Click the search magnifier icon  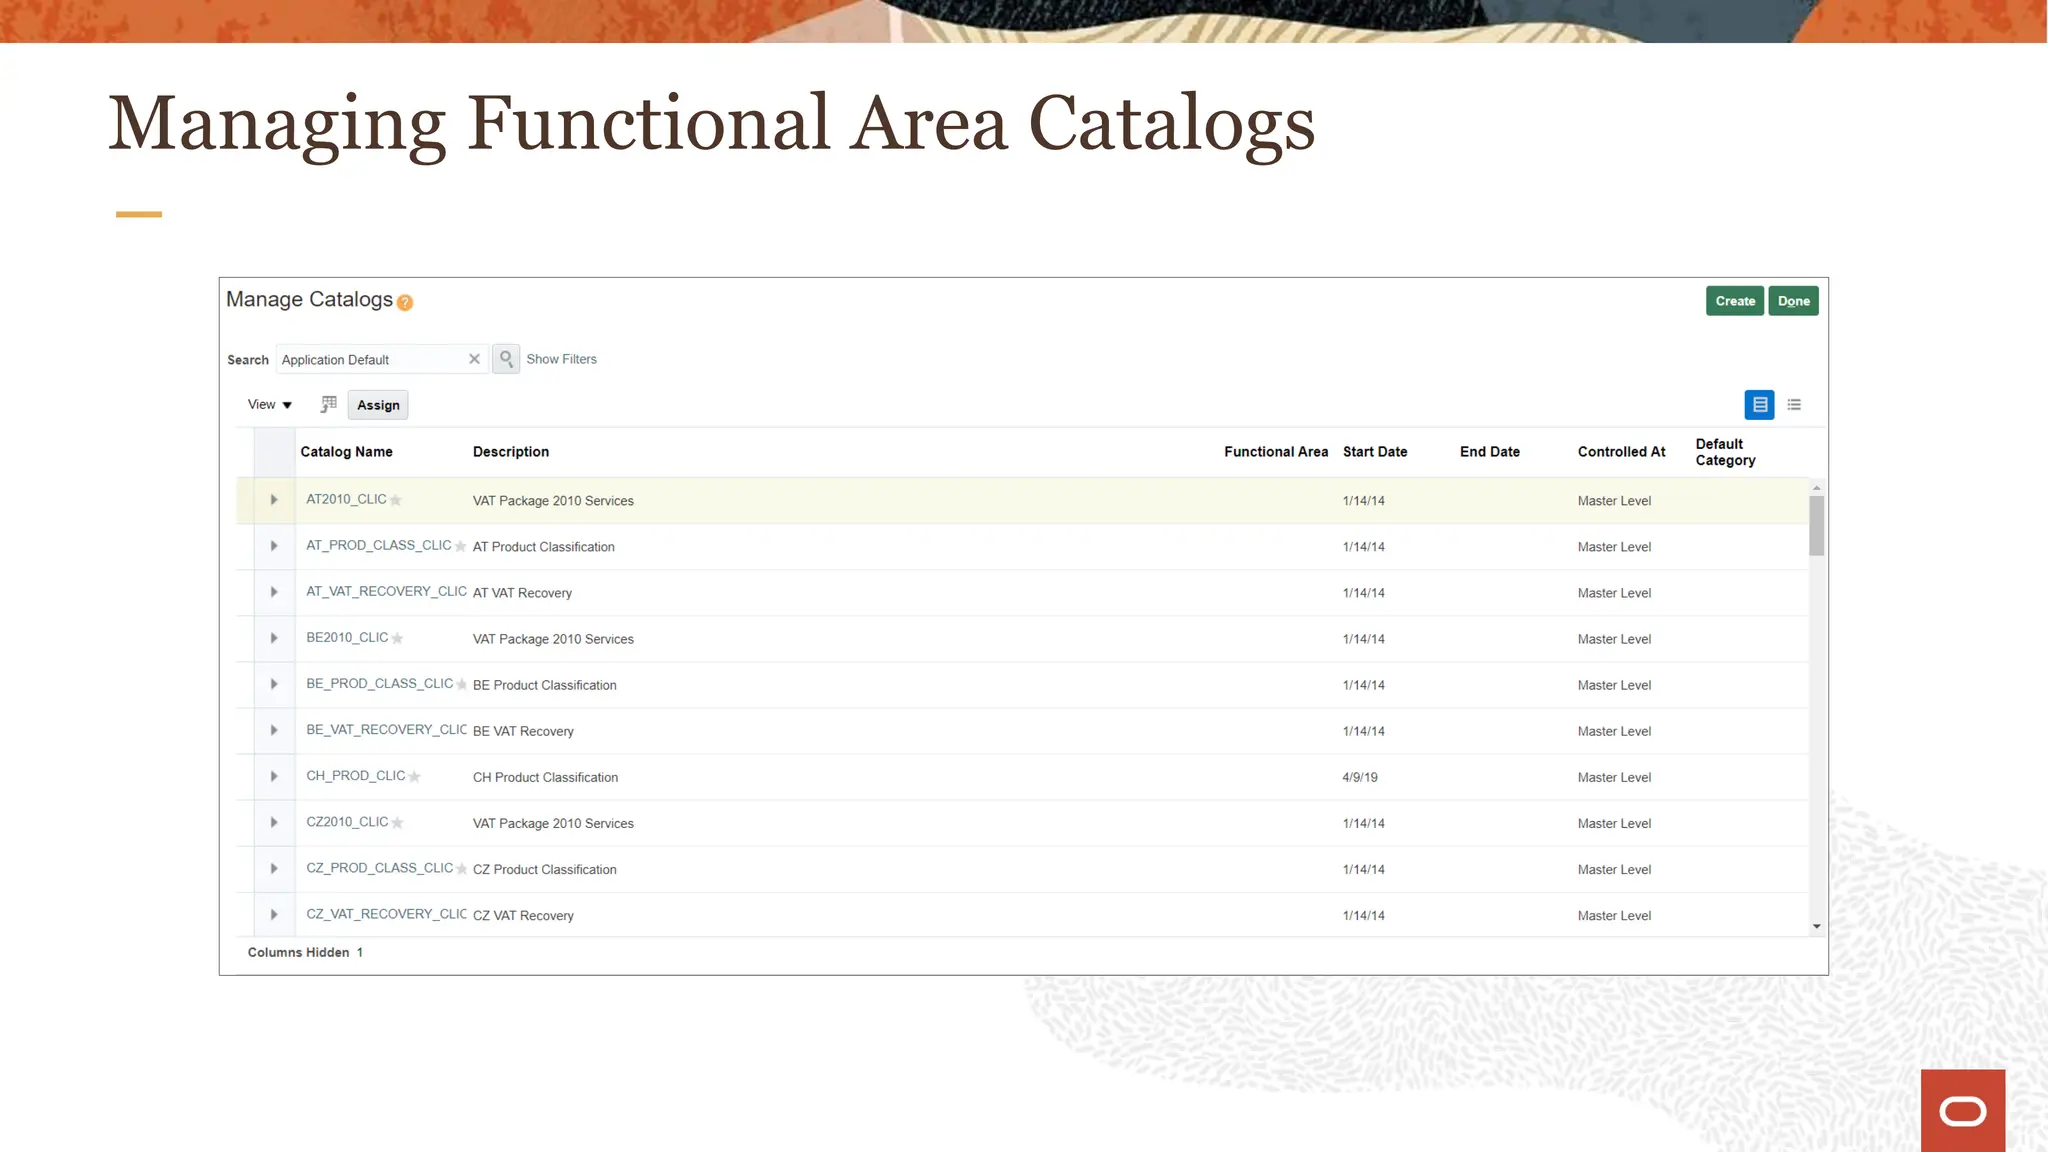click(506, 359)
